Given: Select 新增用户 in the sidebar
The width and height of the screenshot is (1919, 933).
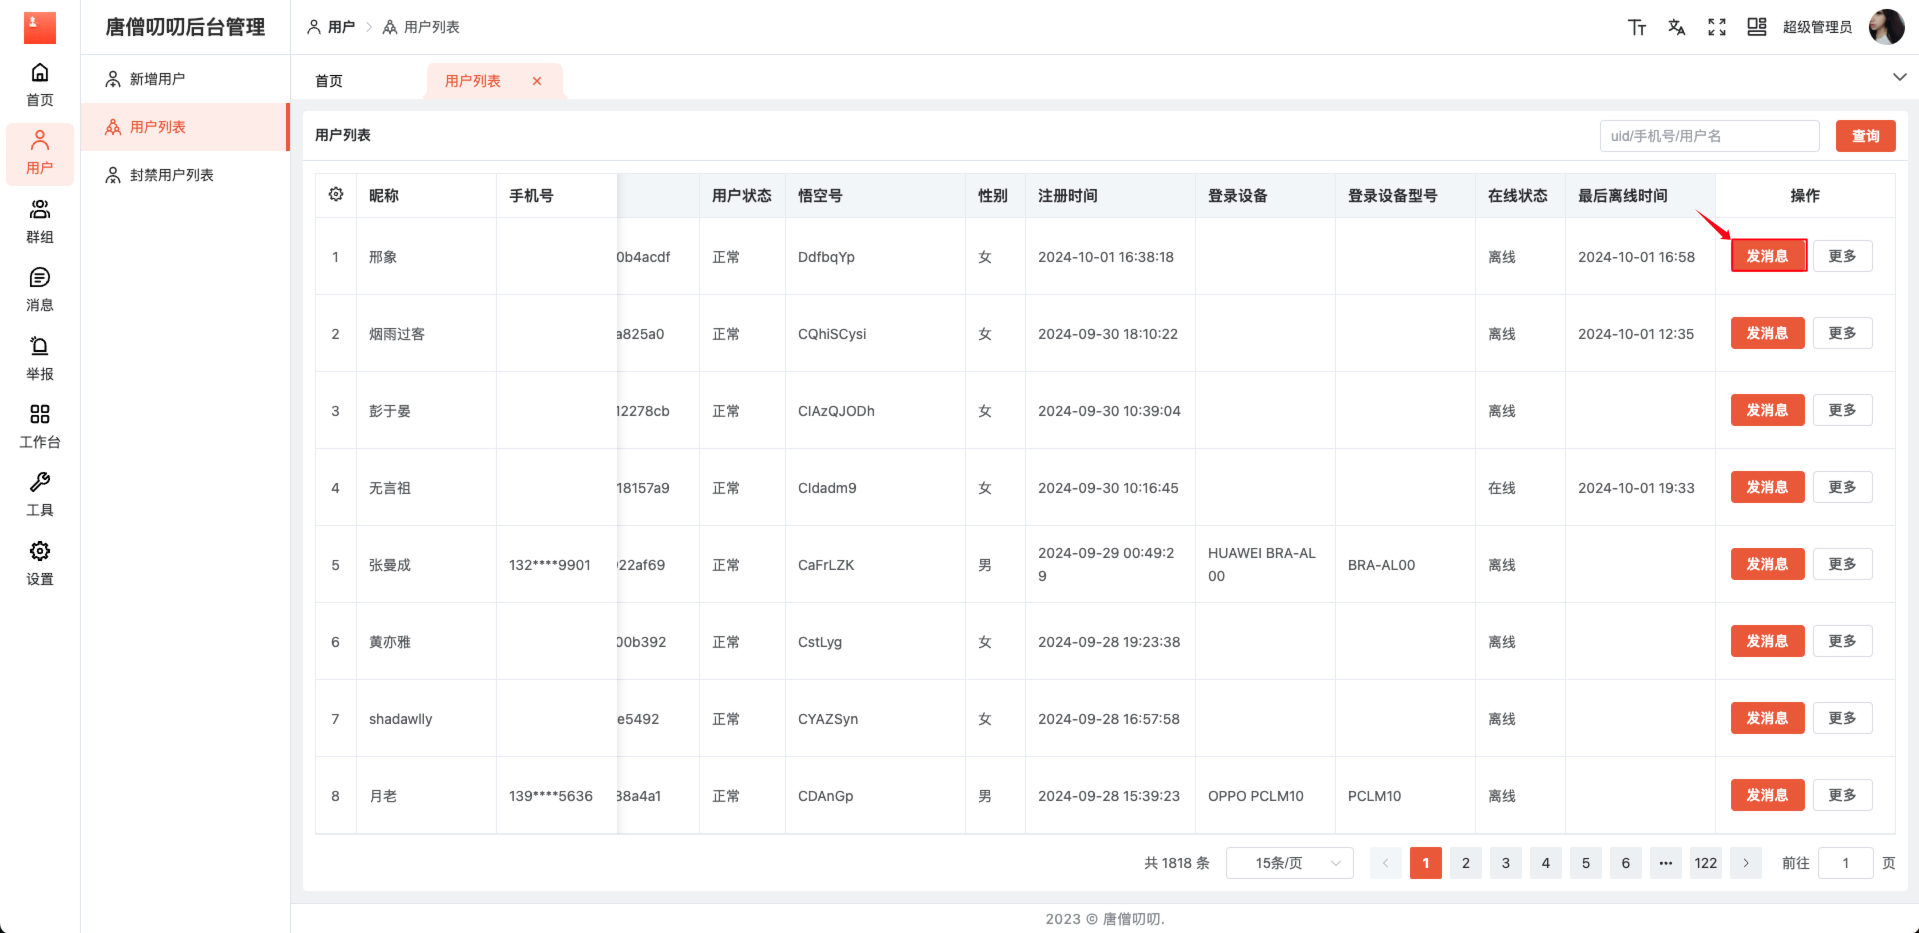Looking at the screenshot, I should pyautogui.click(x=160, y=78).
